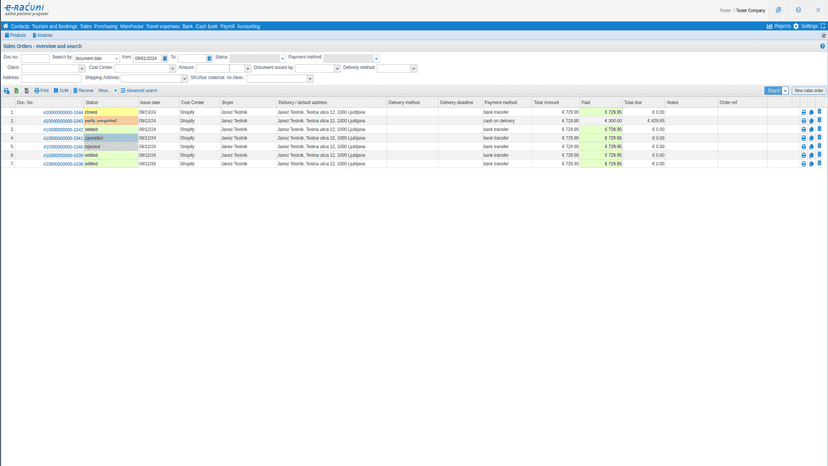Click the SUM toolbar button
828x466 pixels.
point(61,91)
